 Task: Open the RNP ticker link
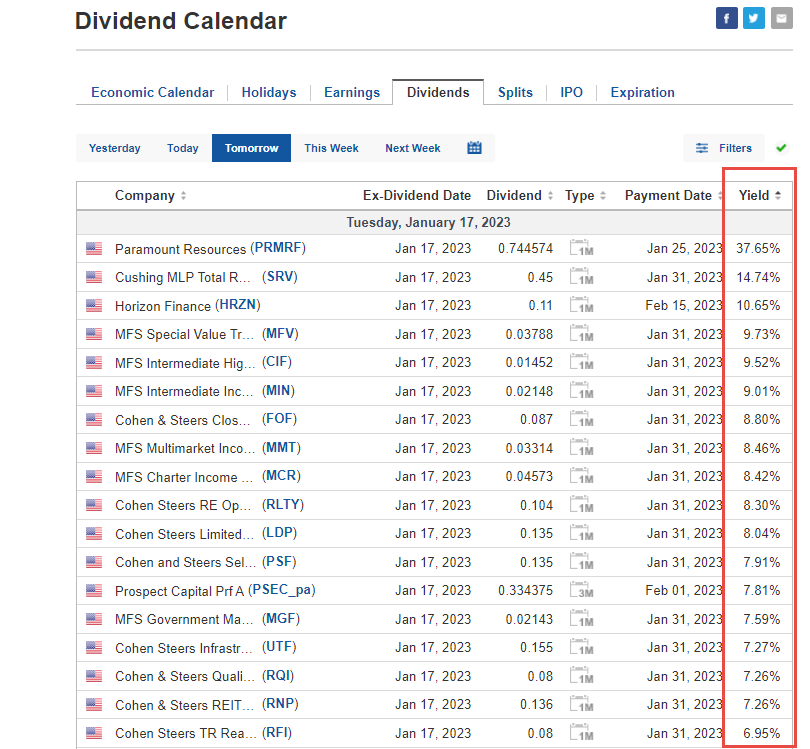click(280, 704)
